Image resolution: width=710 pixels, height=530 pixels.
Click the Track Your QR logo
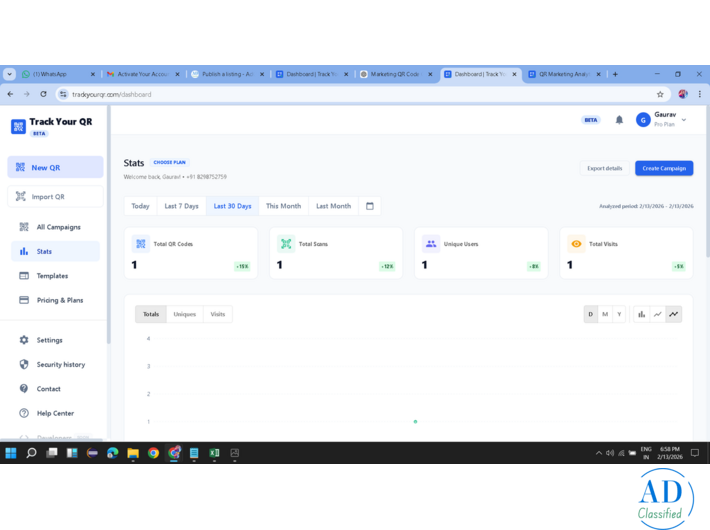[x=18, y=126]
